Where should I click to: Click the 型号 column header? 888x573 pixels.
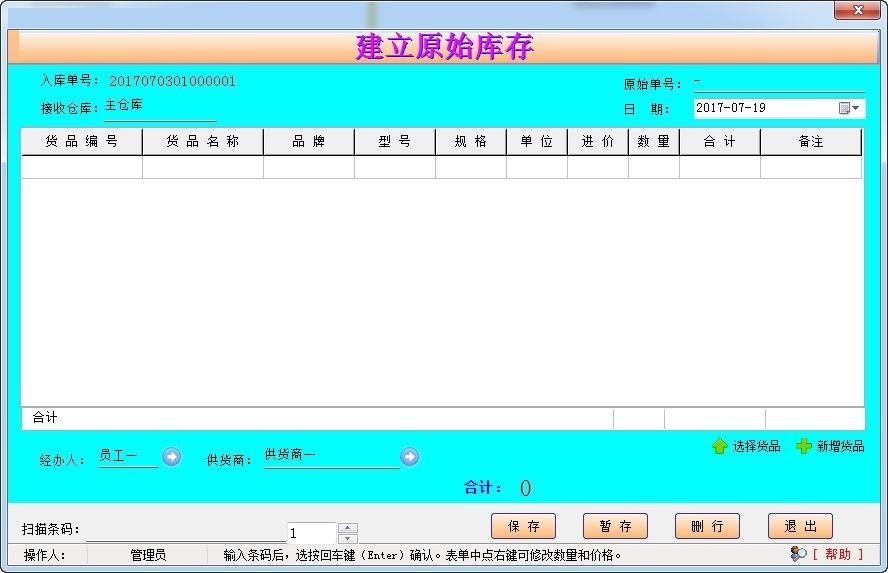tap(395, 142)
